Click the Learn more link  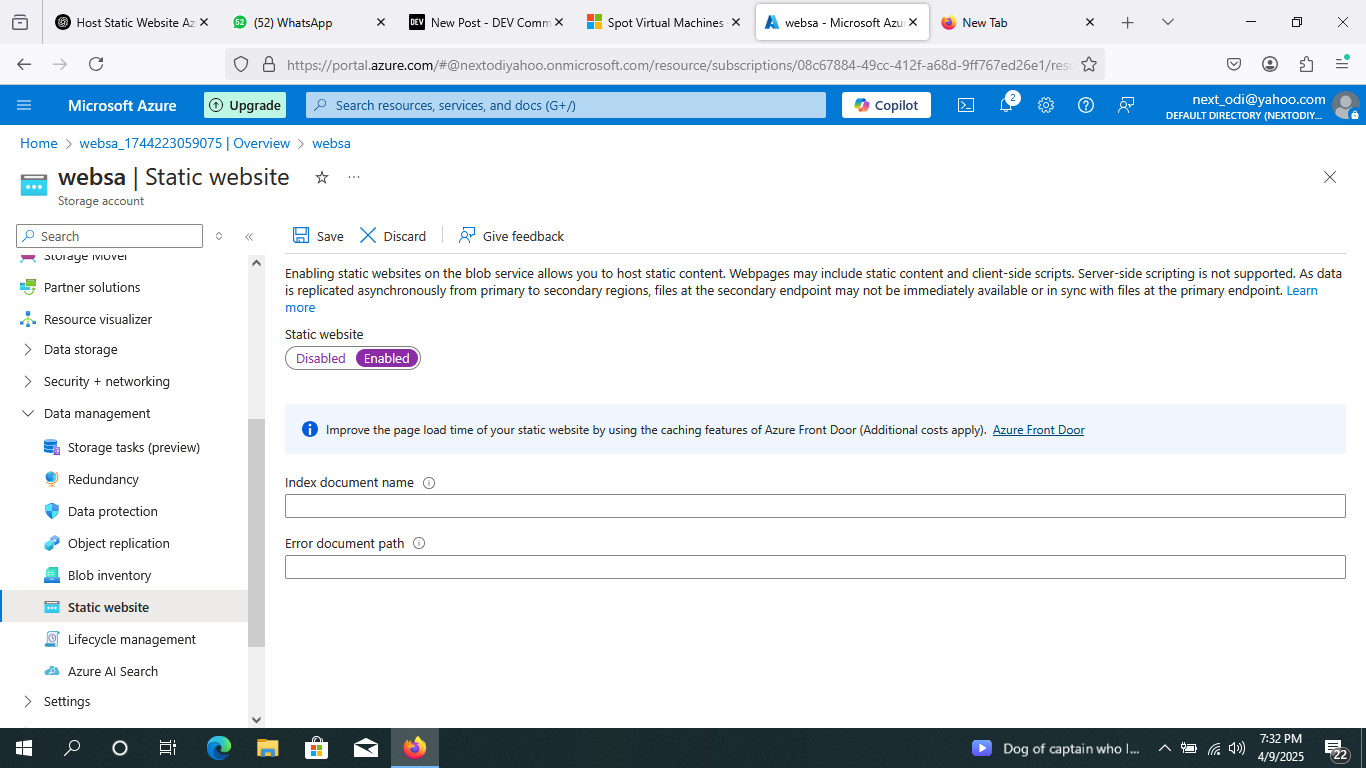pos(1301,291)
